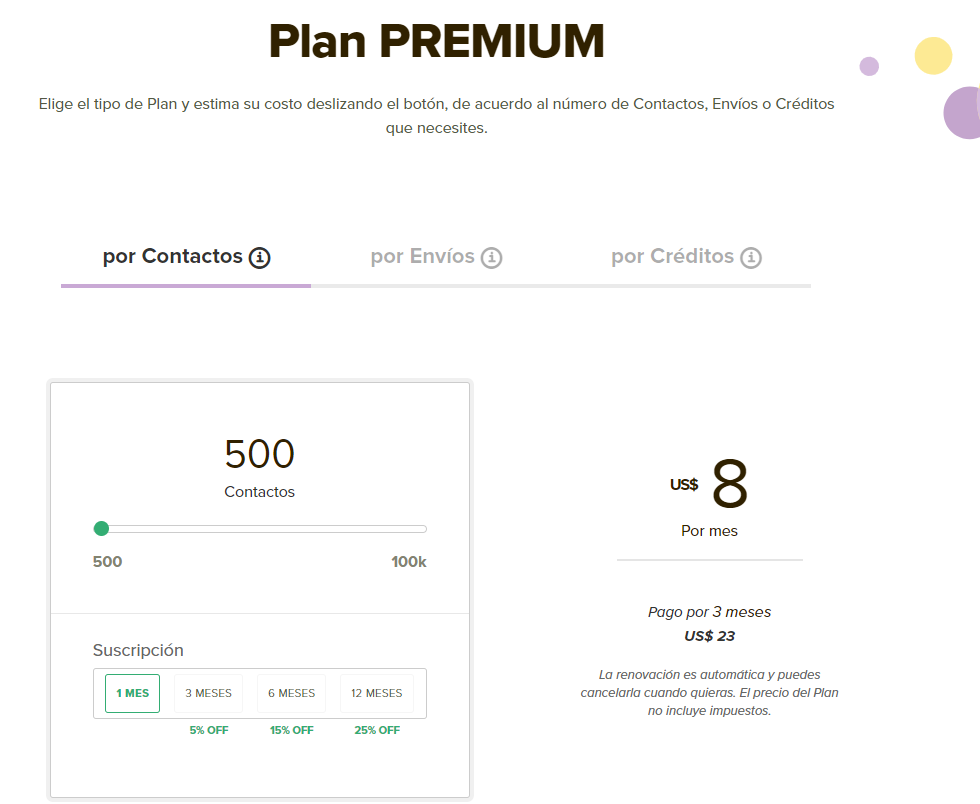Choose the 6 MESES subscription option
Screen dimensions: 980x804
coord(291,693)
